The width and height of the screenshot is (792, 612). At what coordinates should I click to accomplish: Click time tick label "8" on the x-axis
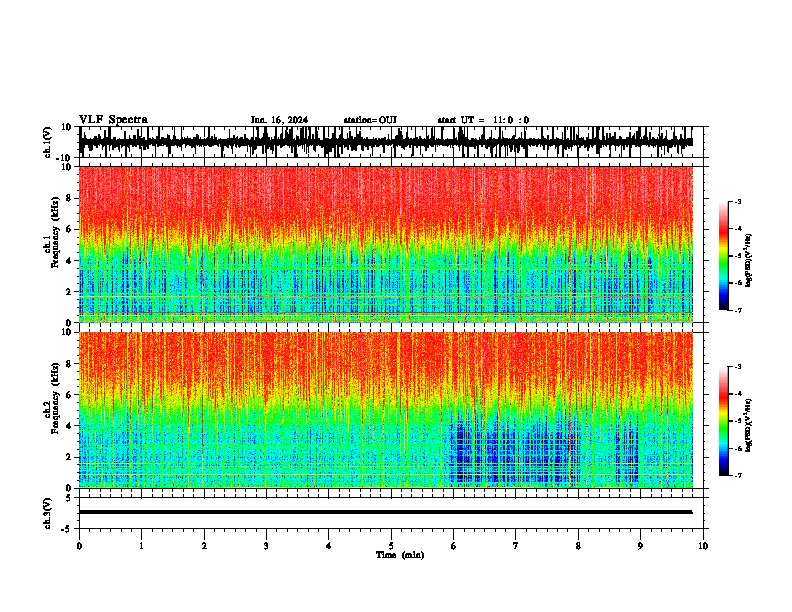578,546
